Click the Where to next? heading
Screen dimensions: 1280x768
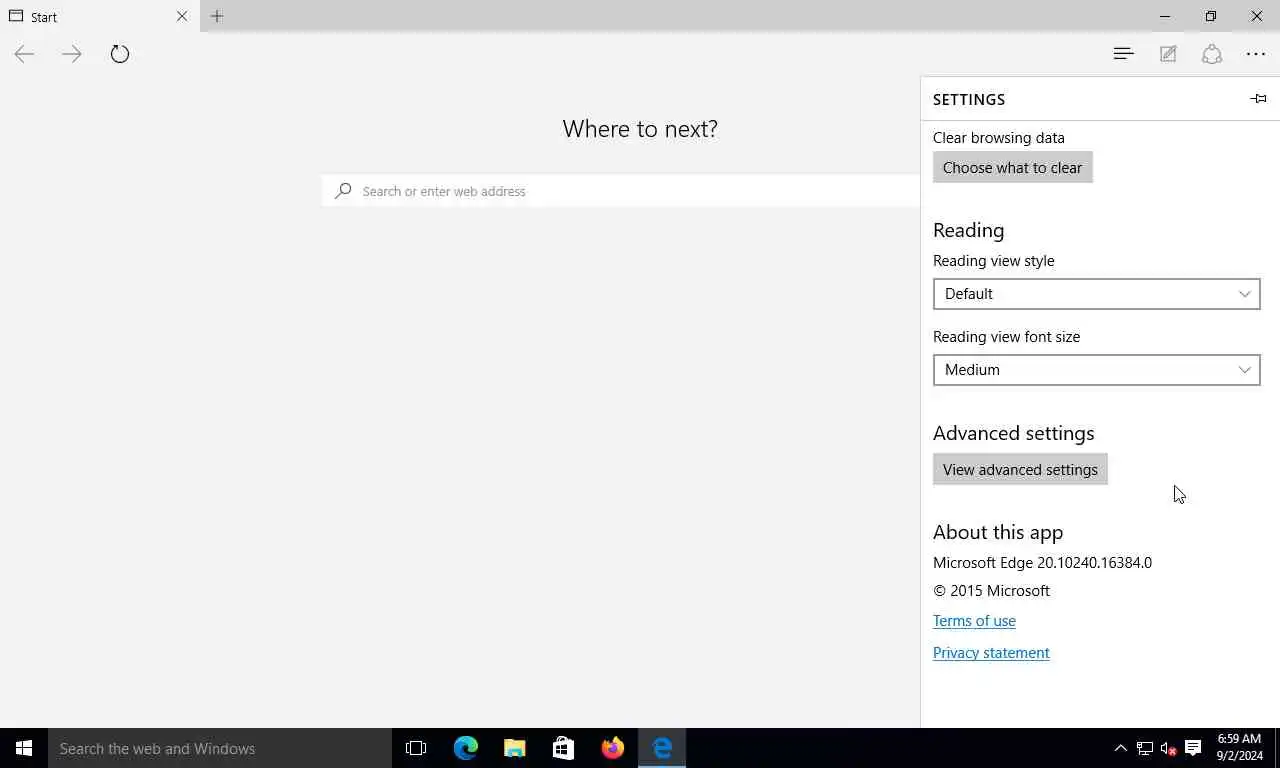tap(640, 129)
